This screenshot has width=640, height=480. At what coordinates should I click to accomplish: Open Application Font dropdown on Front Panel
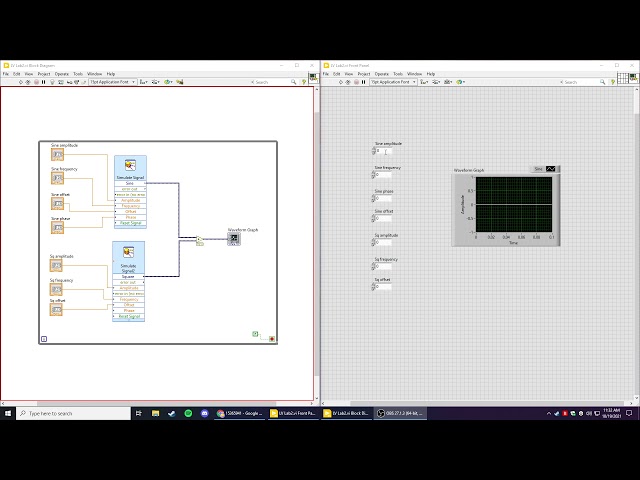pyautogui.click(x=392, y=82)
